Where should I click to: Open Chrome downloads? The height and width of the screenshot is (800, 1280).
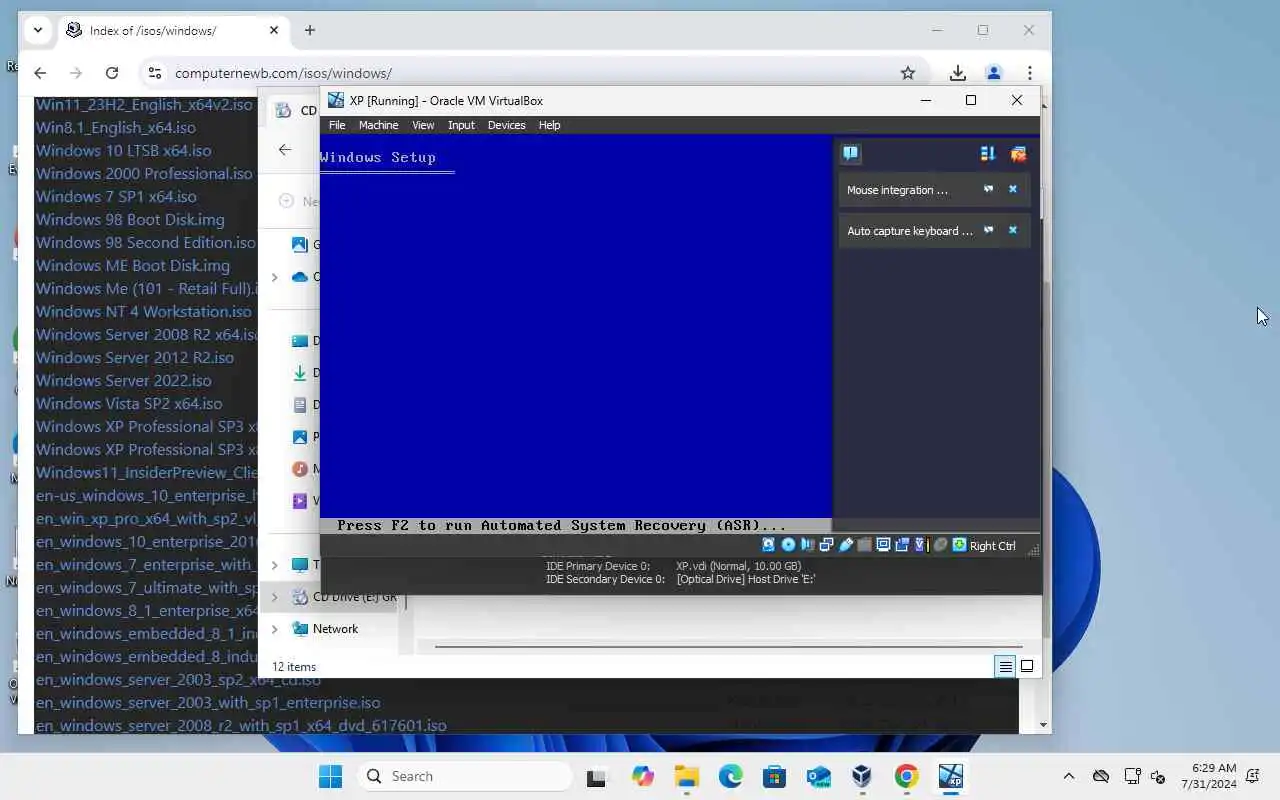click(958, 73)
